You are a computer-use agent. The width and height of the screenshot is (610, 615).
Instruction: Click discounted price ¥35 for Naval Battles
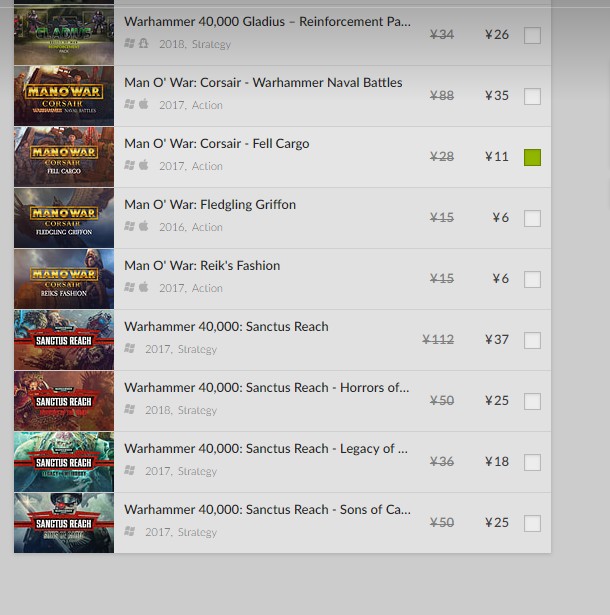pos(497,96)
